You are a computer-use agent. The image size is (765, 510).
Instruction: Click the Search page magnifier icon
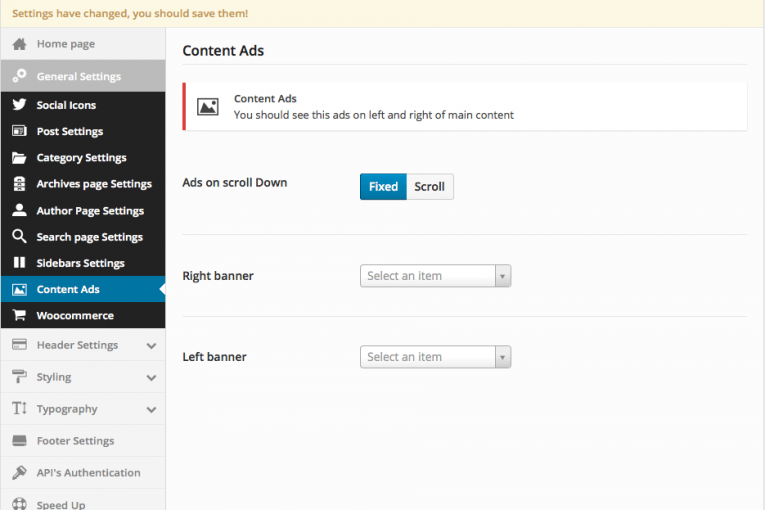pyautogui.click(x=20, y=236)
